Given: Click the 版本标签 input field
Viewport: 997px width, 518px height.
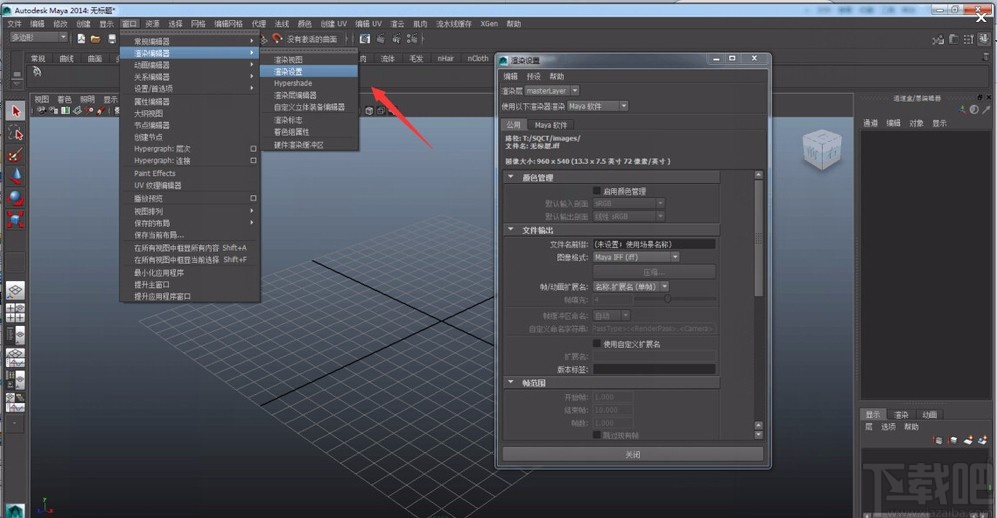Looking at the screenshot, I should (654, 369).
